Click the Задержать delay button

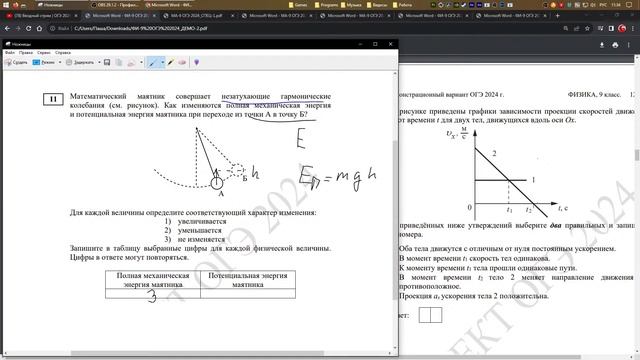[80, 62]
